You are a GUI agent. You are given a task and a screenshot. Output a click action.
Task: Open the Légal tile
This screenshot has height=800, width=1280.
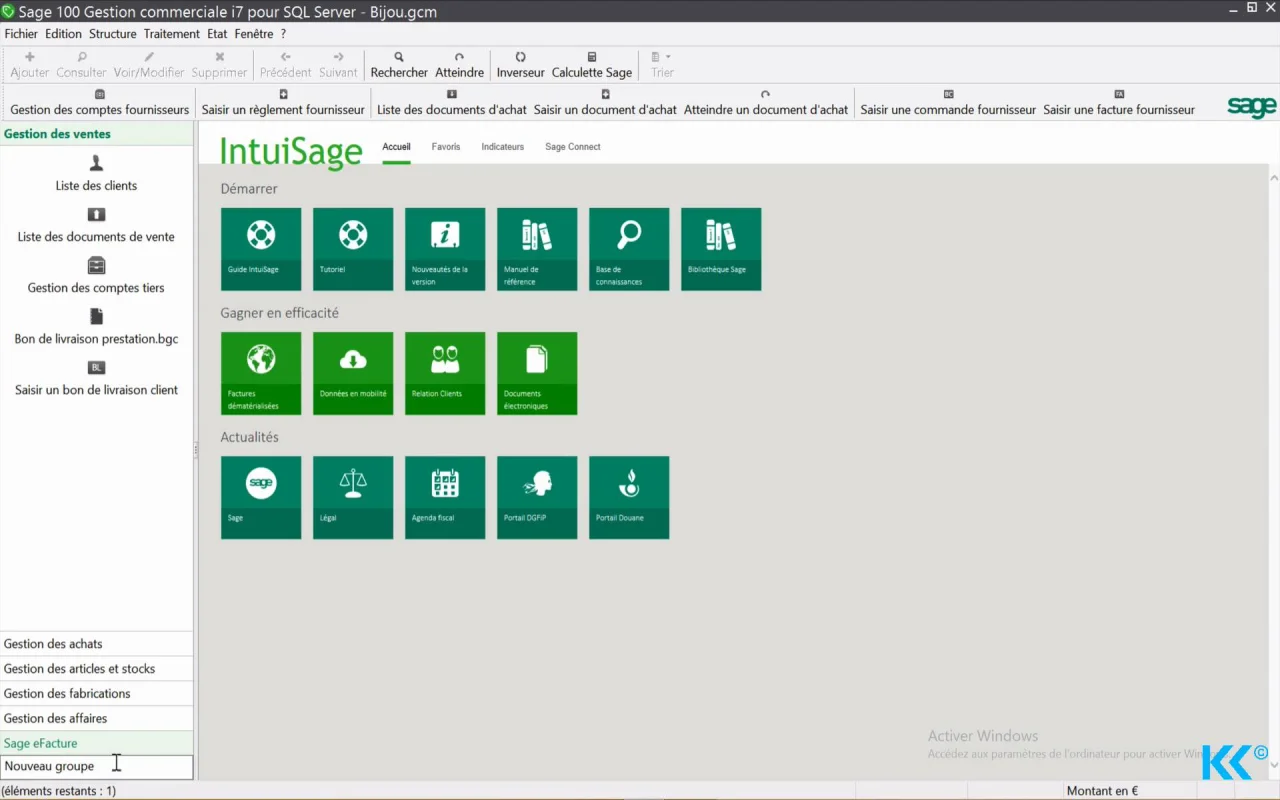353,497
